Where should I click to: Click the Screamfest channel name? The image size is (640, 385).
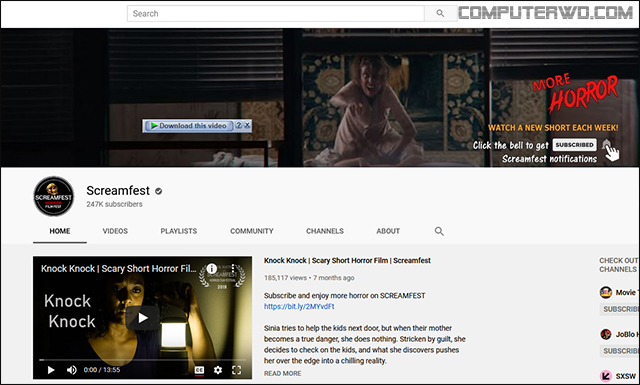[x=118, y=191]
